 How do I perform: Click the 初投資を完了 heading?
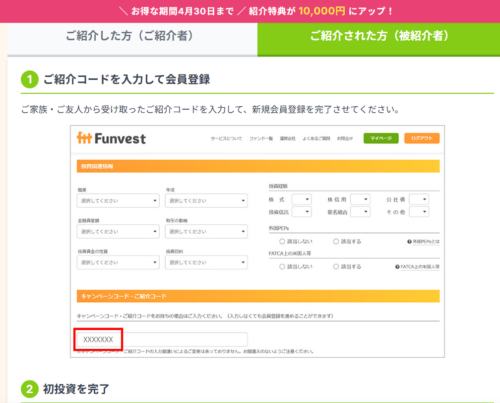76,389
